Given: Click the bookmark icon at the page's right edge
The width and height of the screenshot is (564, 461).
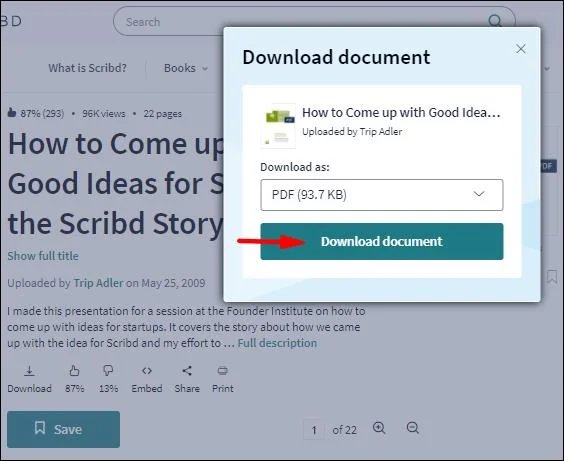Looking at the screenshot, I should tap(552, 277).
